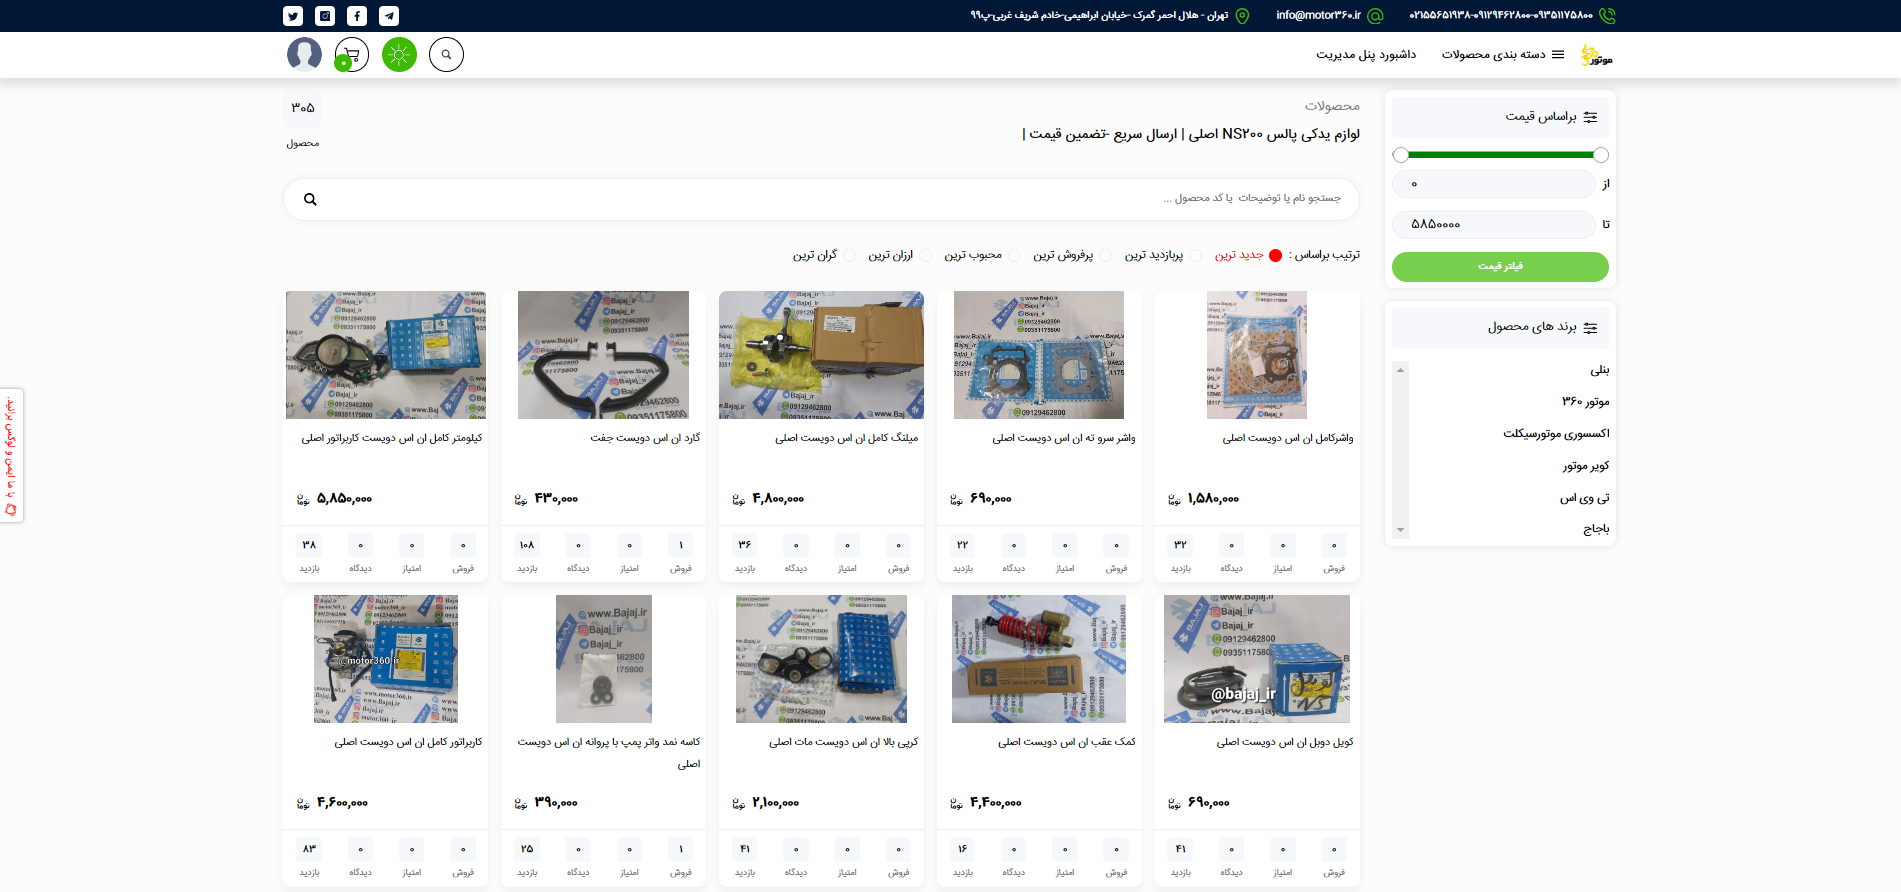Screen dimensions: 1901x892
Task: Filter by brand کویر موتور
Action: 1586,466
